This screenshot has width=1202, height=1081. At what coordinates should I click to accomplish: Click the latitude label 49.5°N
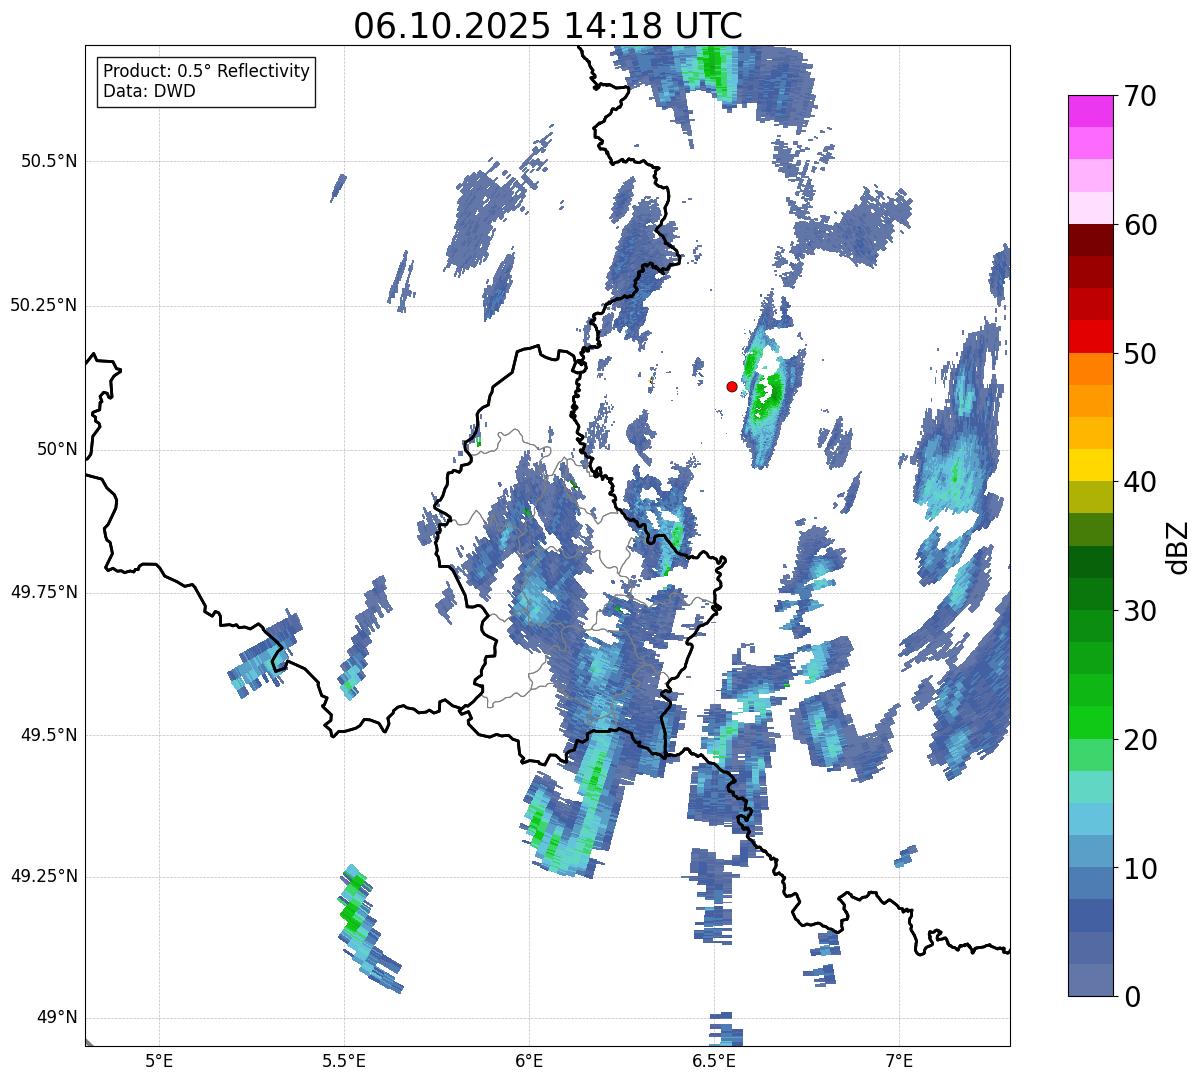[49, 735]
